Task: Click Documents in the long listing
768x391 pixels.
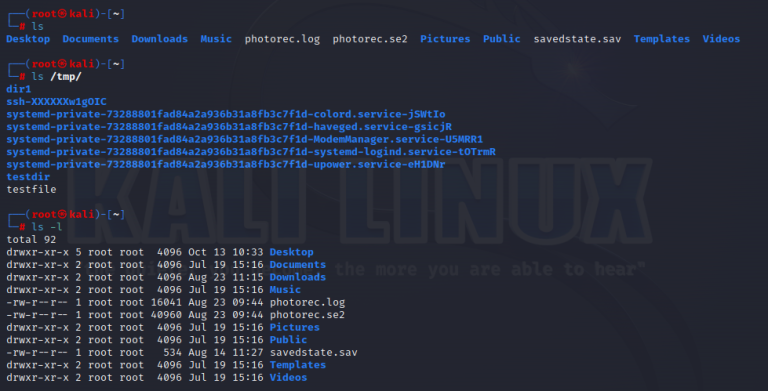Action: [x=298, y=265]
